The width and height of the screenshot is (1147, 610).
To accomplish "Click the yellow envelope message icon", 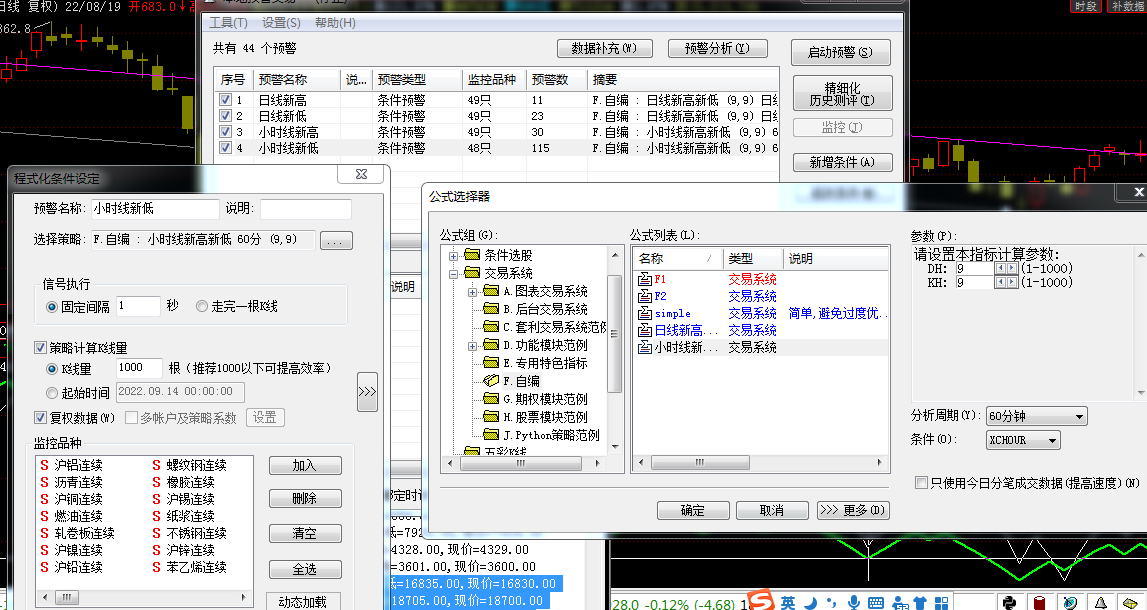I will click(x=1131, y=604).
